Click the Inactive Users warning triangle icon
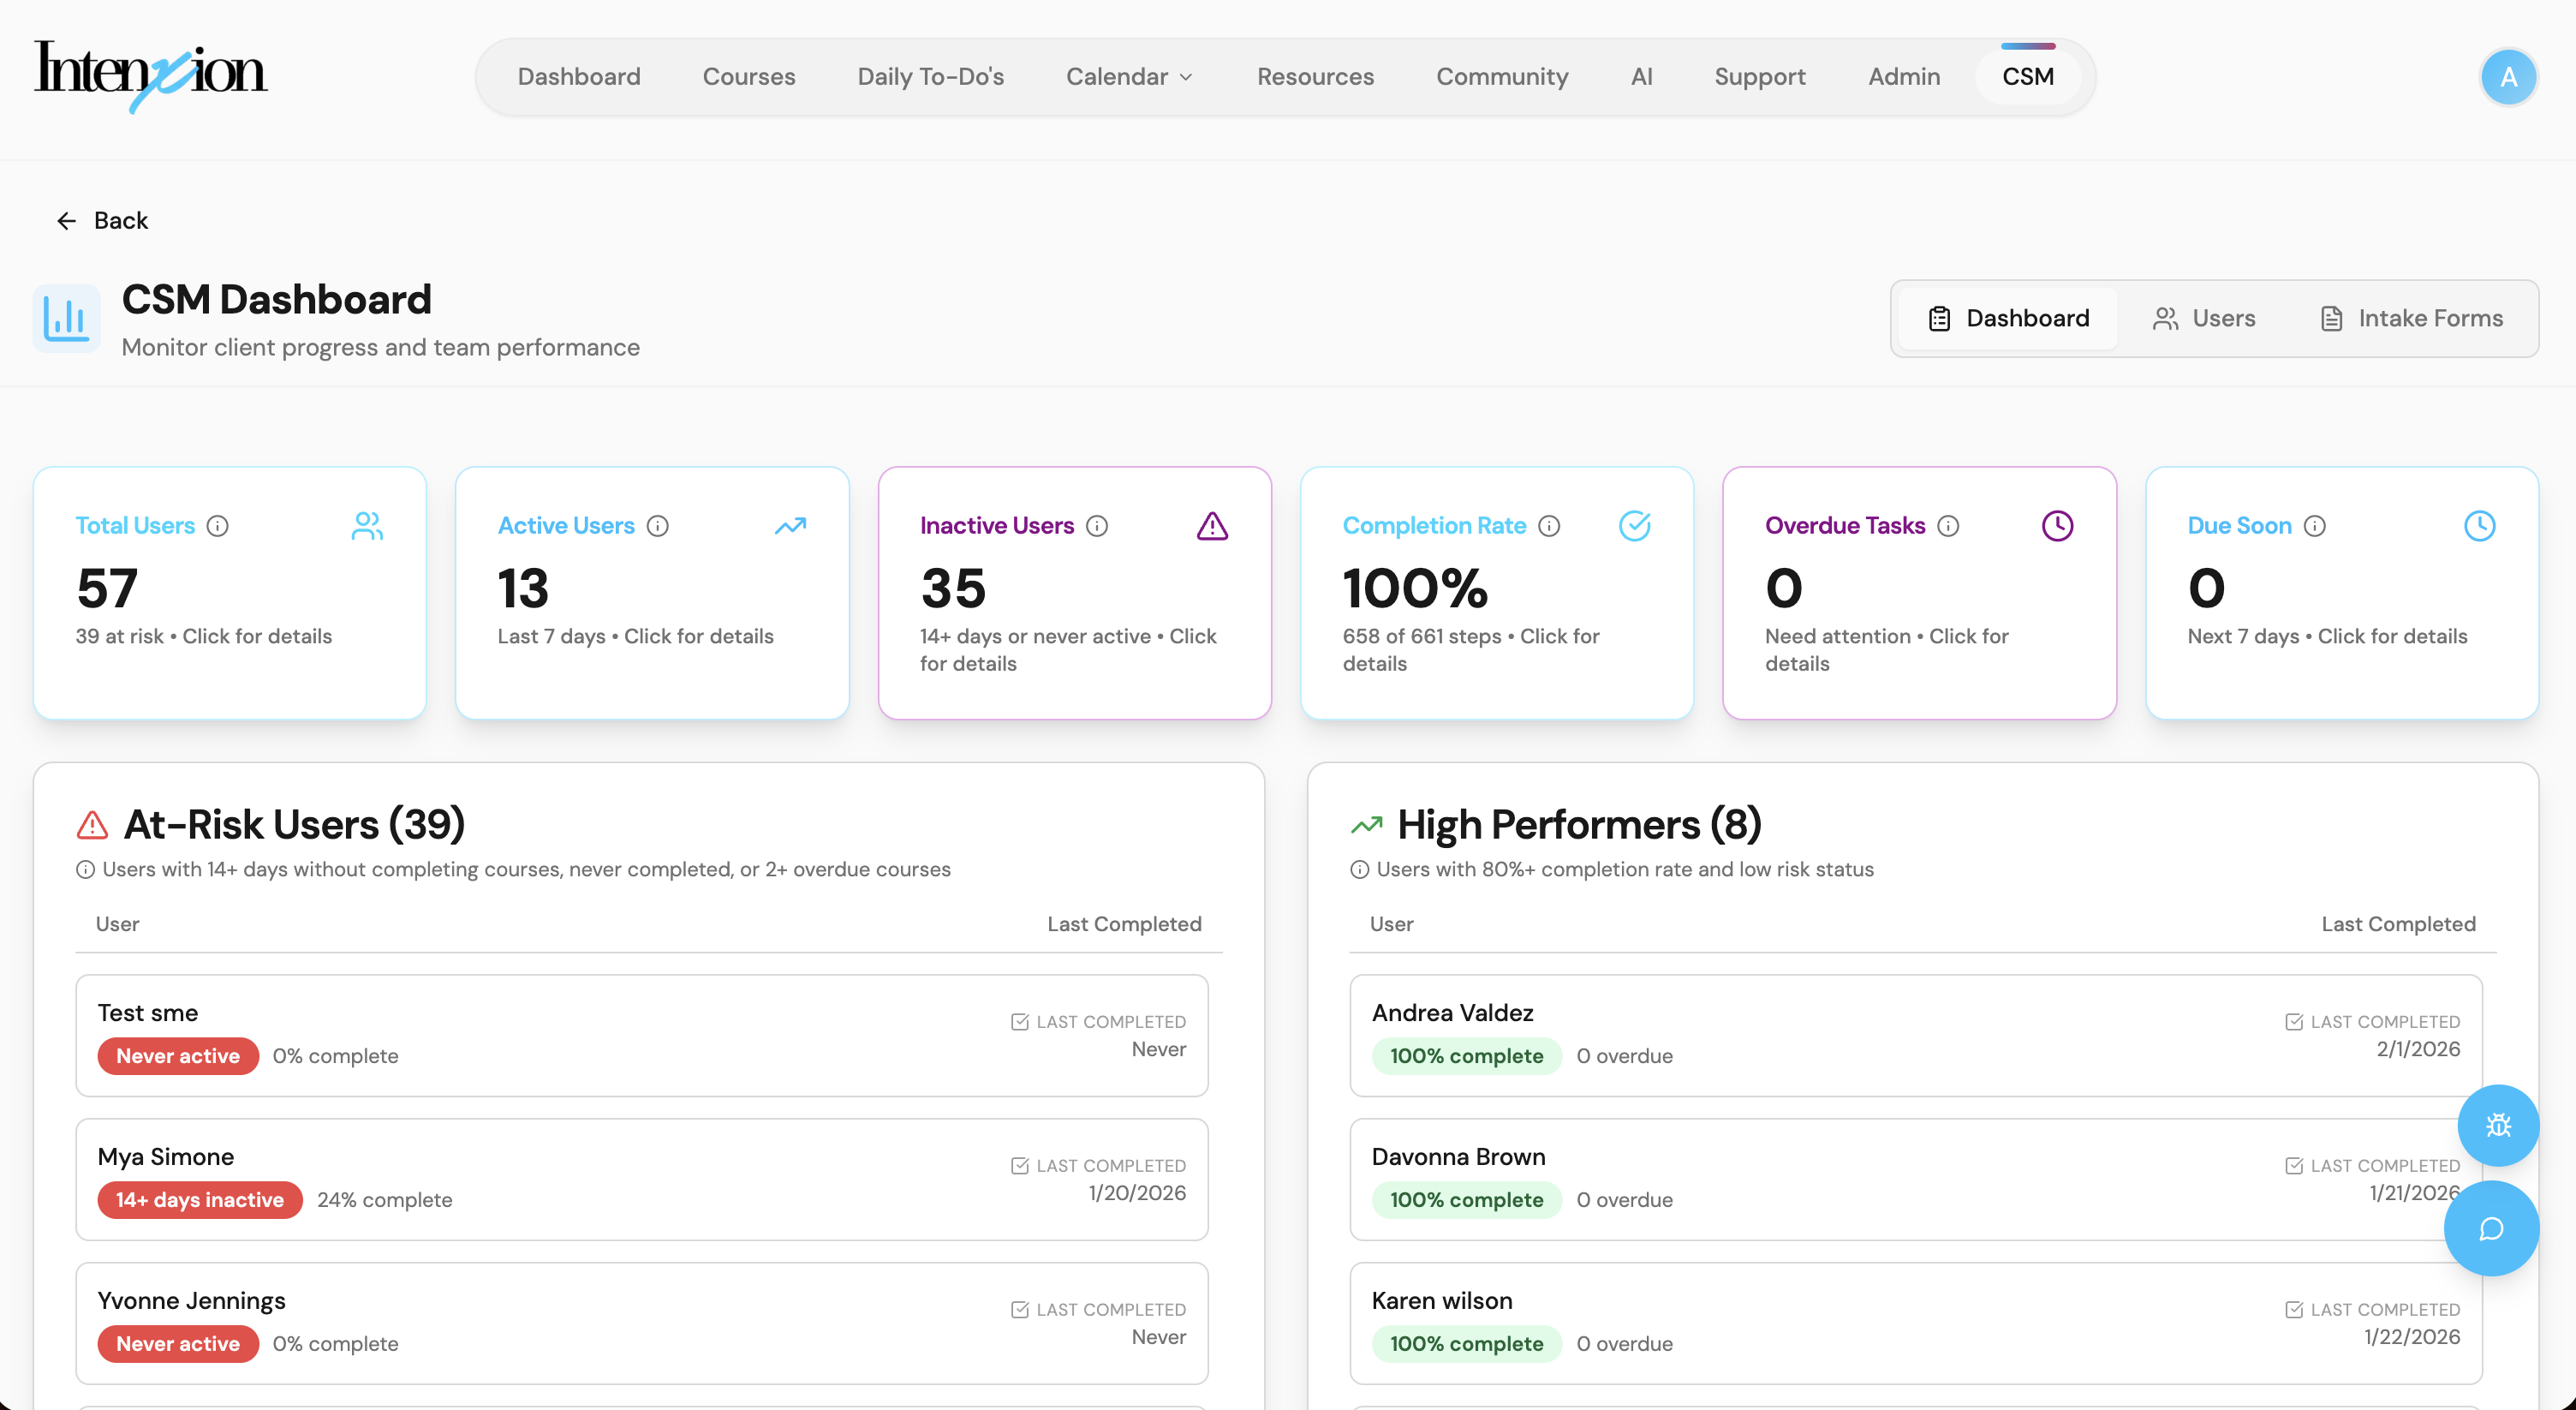This screenshot has height=1410, width=2576. [1212, 526]
